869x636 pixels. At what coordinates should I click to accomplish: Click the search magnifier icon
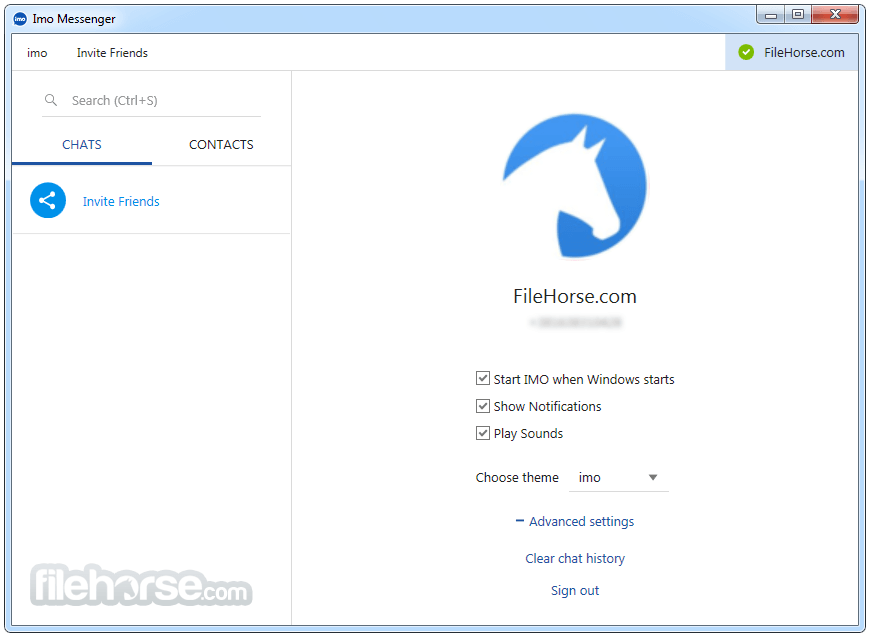tap(51, 100)
